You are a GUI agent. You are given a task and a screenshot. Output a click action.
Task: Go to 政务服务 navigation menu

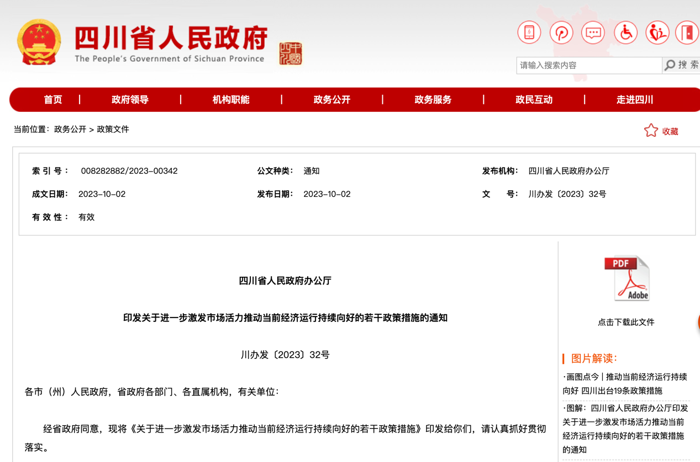pos(433,100)
